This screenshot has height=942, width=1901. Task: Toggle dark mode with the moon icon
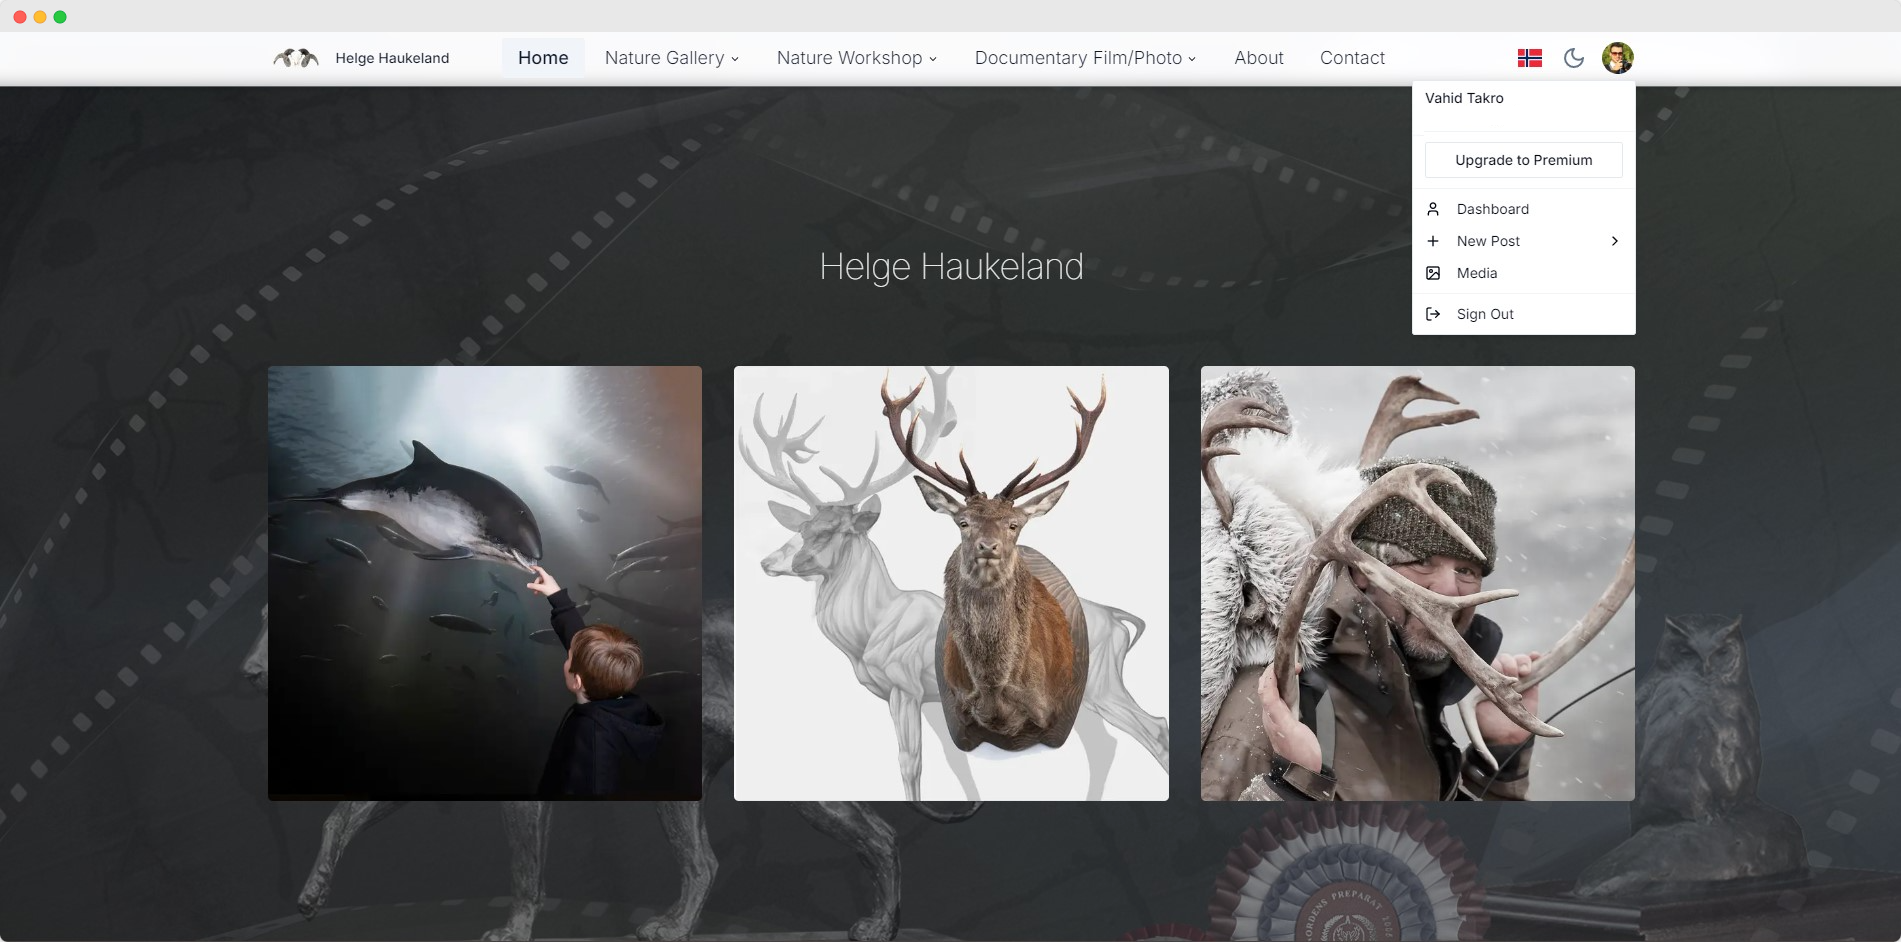(x=1573, y=58)
